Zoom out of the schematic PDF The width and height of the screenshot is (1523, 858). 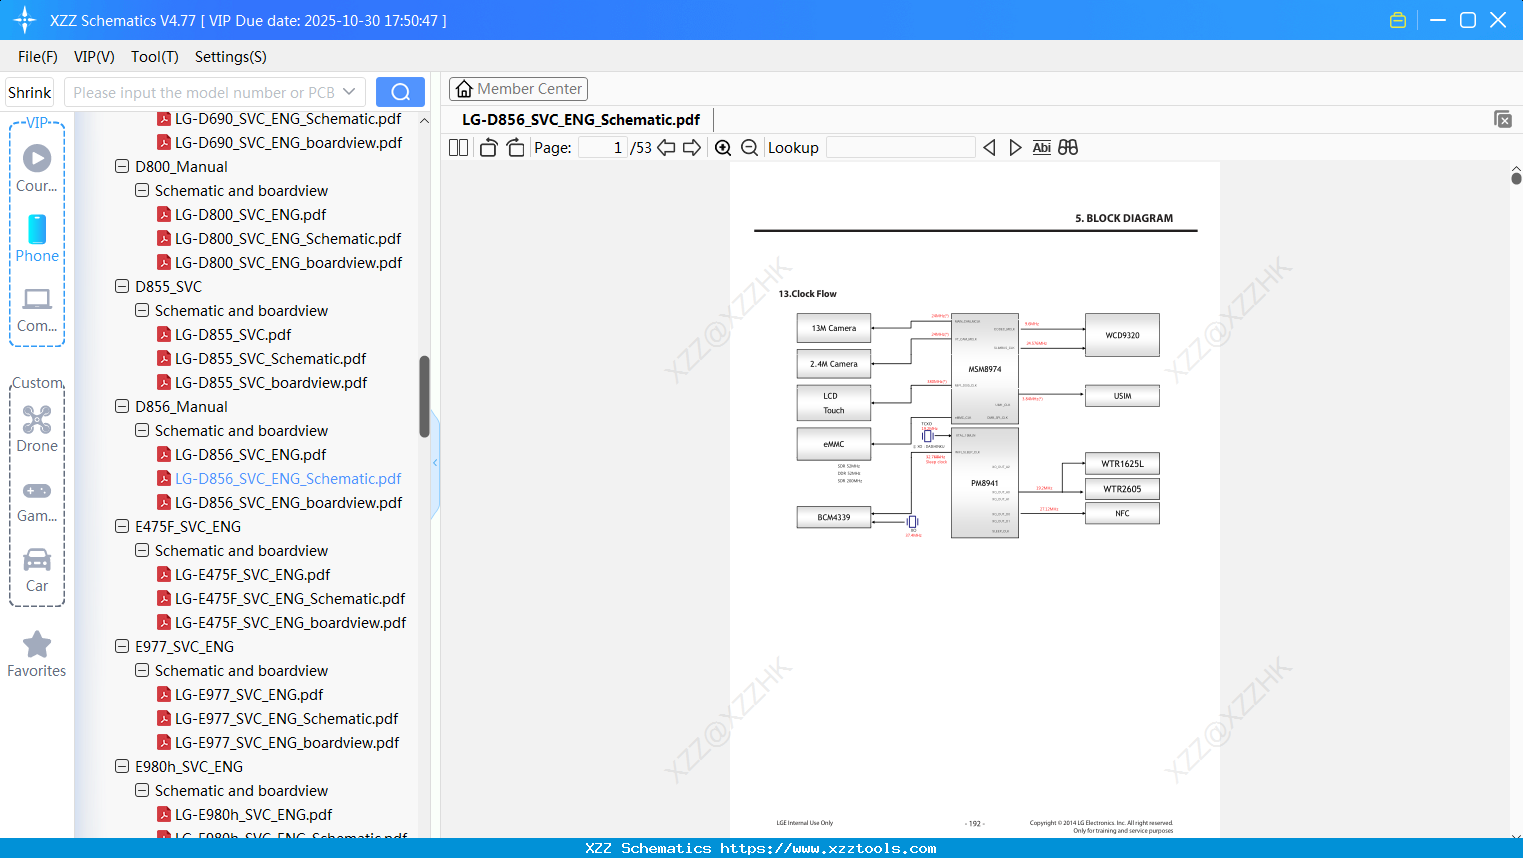(x=749, y=147)
